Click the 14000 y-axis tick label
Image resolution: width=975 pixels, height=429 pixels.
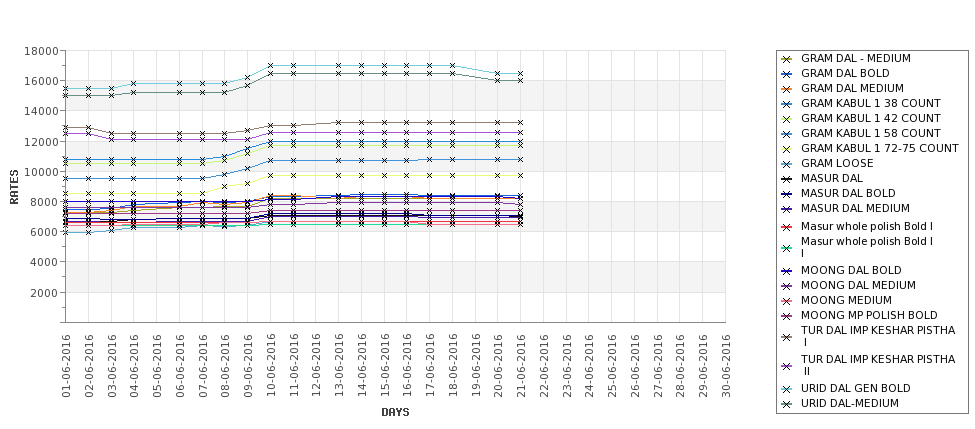tap(41, 111)
